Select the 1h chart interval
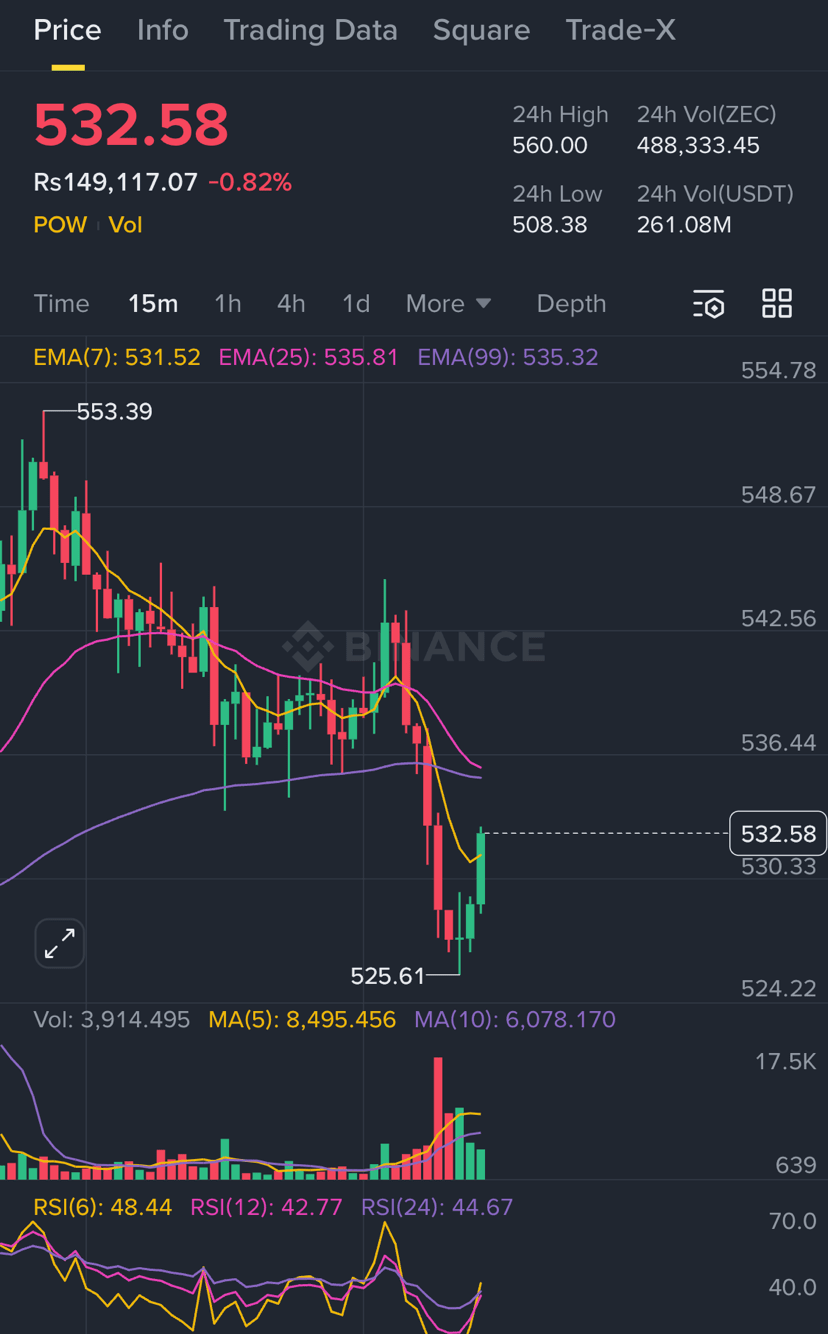The width and height of the screenshot is (828, 1334). pyautogui.click(x=228, y=303)
